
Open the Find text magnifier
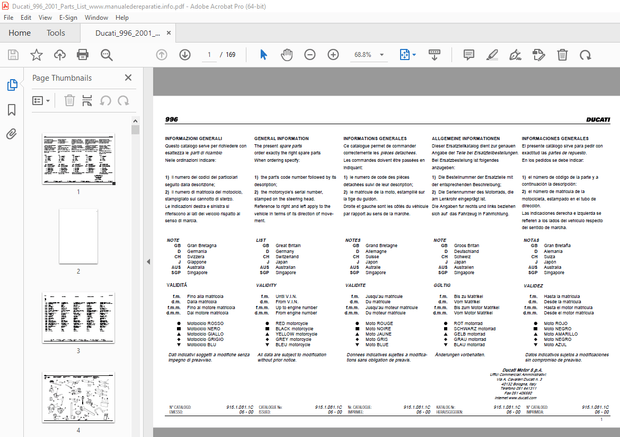(x=106, y=55)
